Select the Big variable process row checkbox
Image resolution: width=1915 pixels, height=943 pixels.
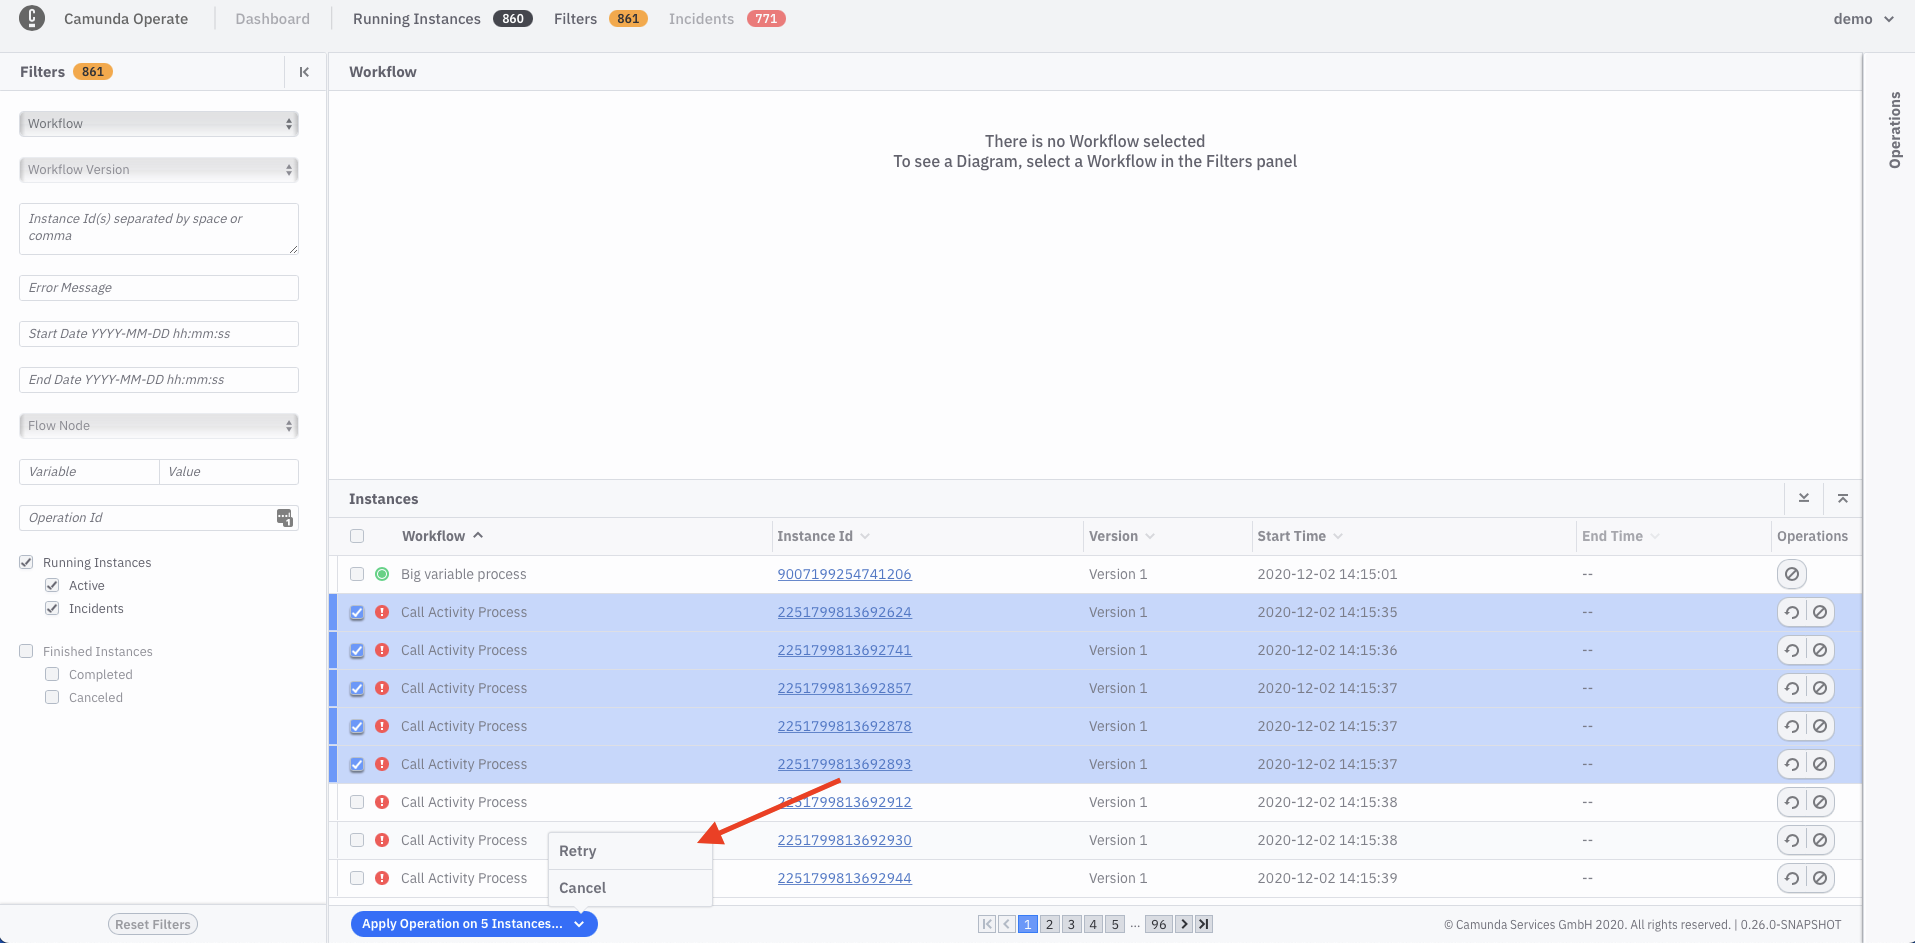357,574
